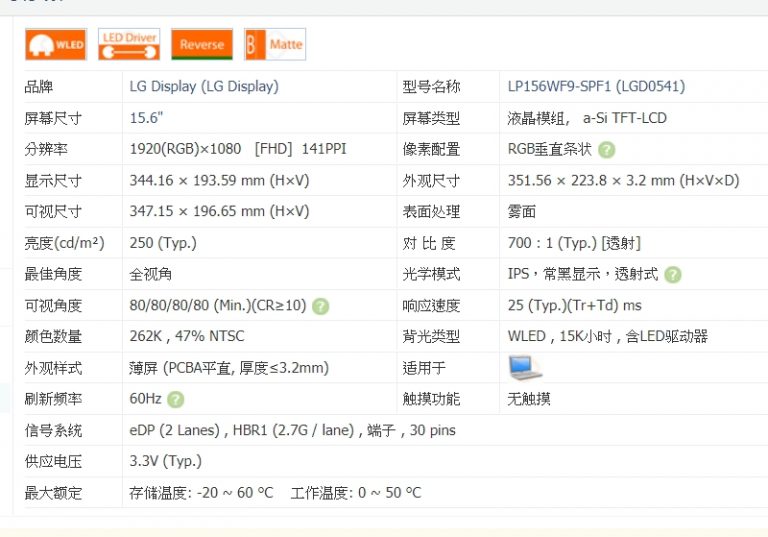Click the 型号名称 row label
This screenshot has width=768, height=537.
[x=431, y=87]
